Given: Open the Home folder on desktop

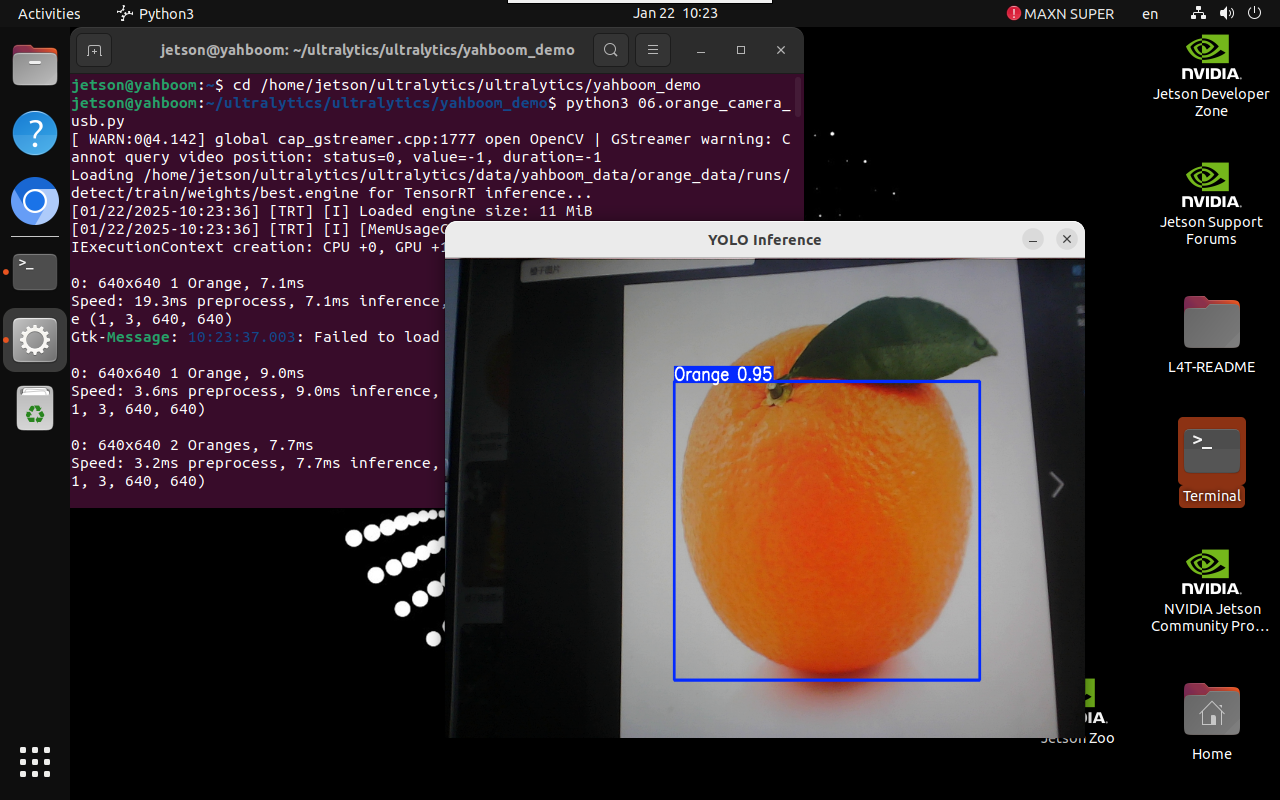Looking at the screenshot, I should coord(1211,722).
